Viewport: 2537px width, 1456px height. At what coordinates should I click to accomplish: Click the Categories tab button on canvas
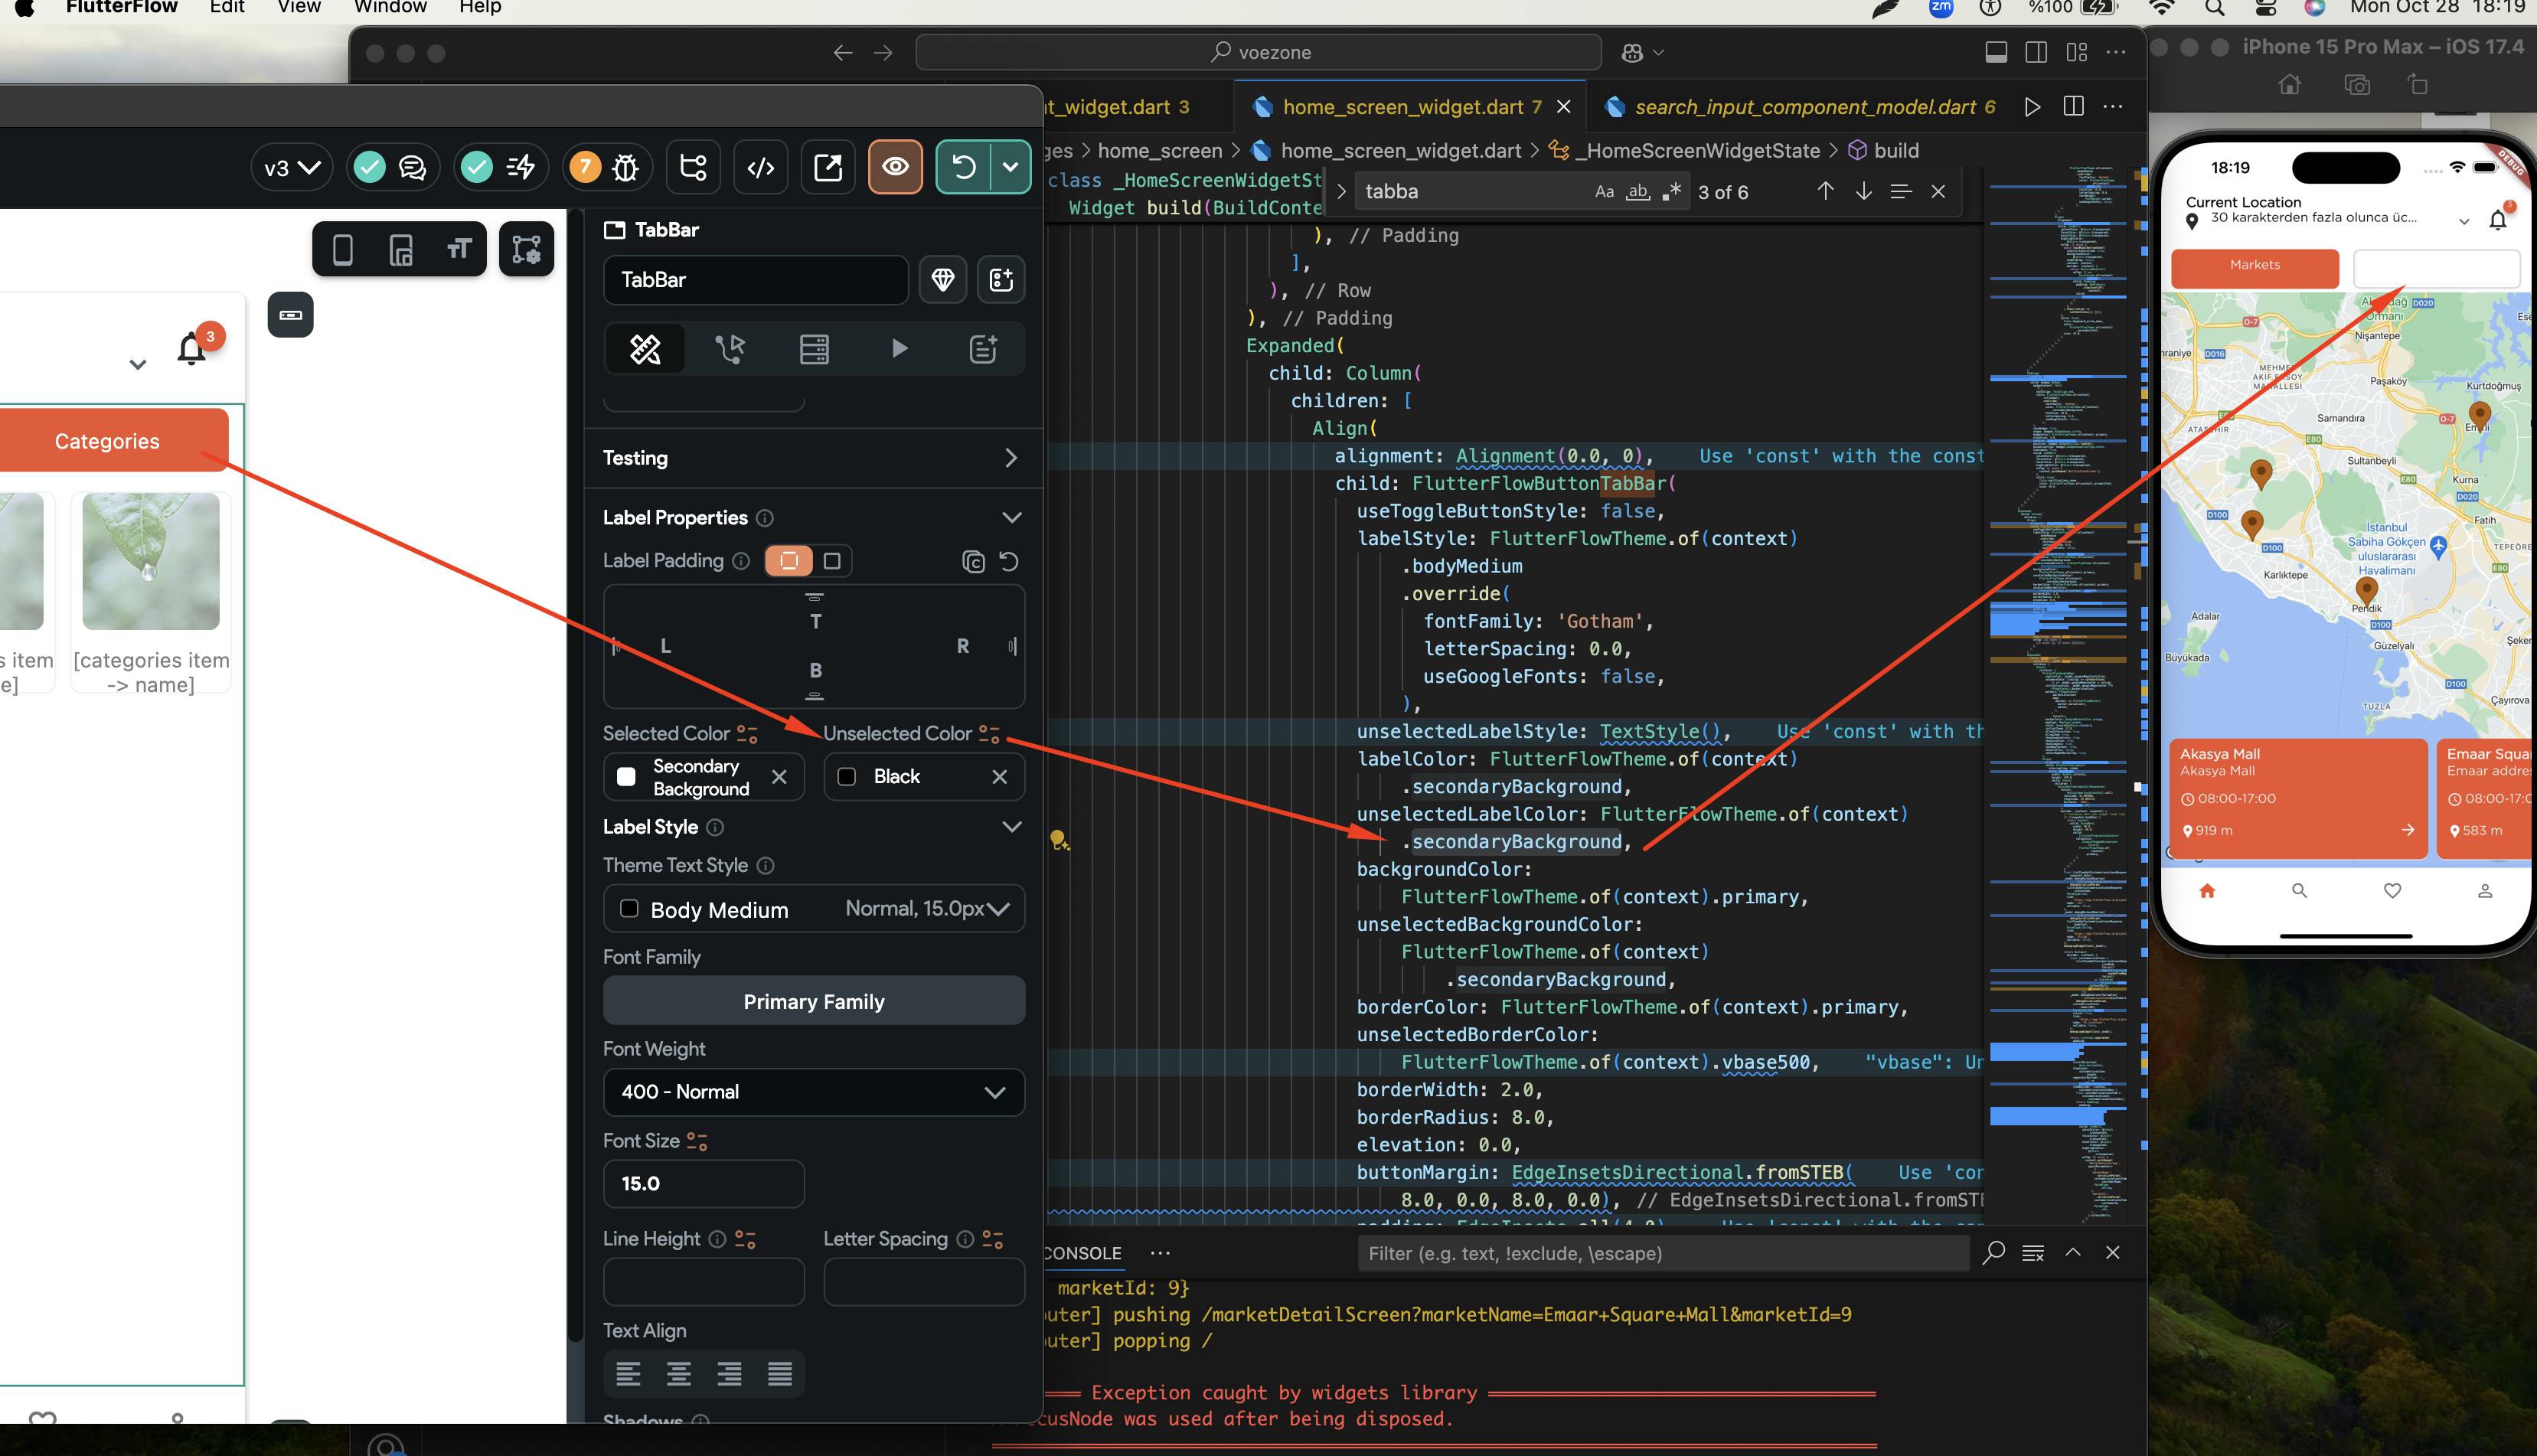[108, 441]
